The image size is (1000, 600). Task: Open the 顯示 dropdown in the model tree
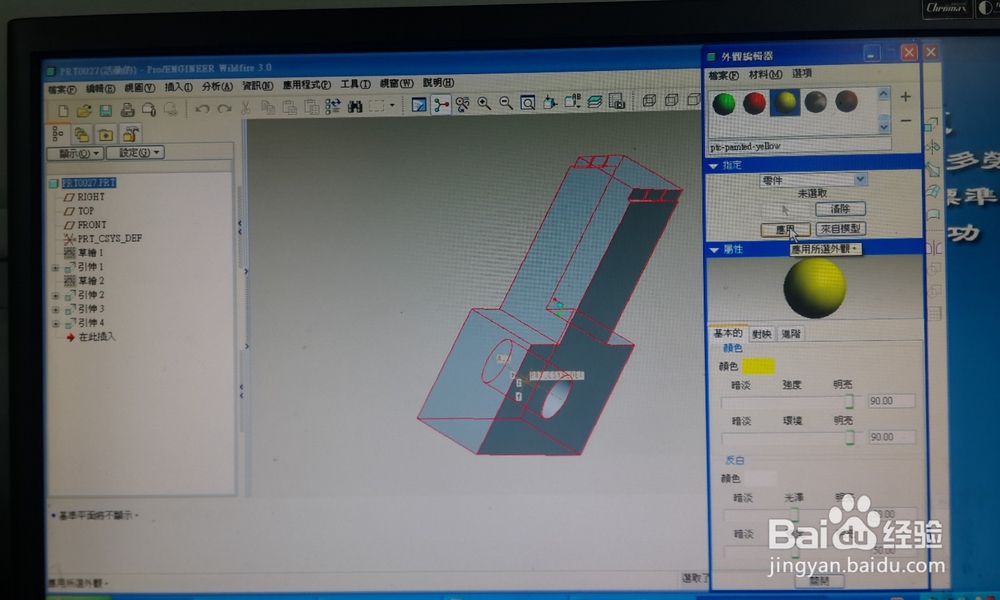75,153
